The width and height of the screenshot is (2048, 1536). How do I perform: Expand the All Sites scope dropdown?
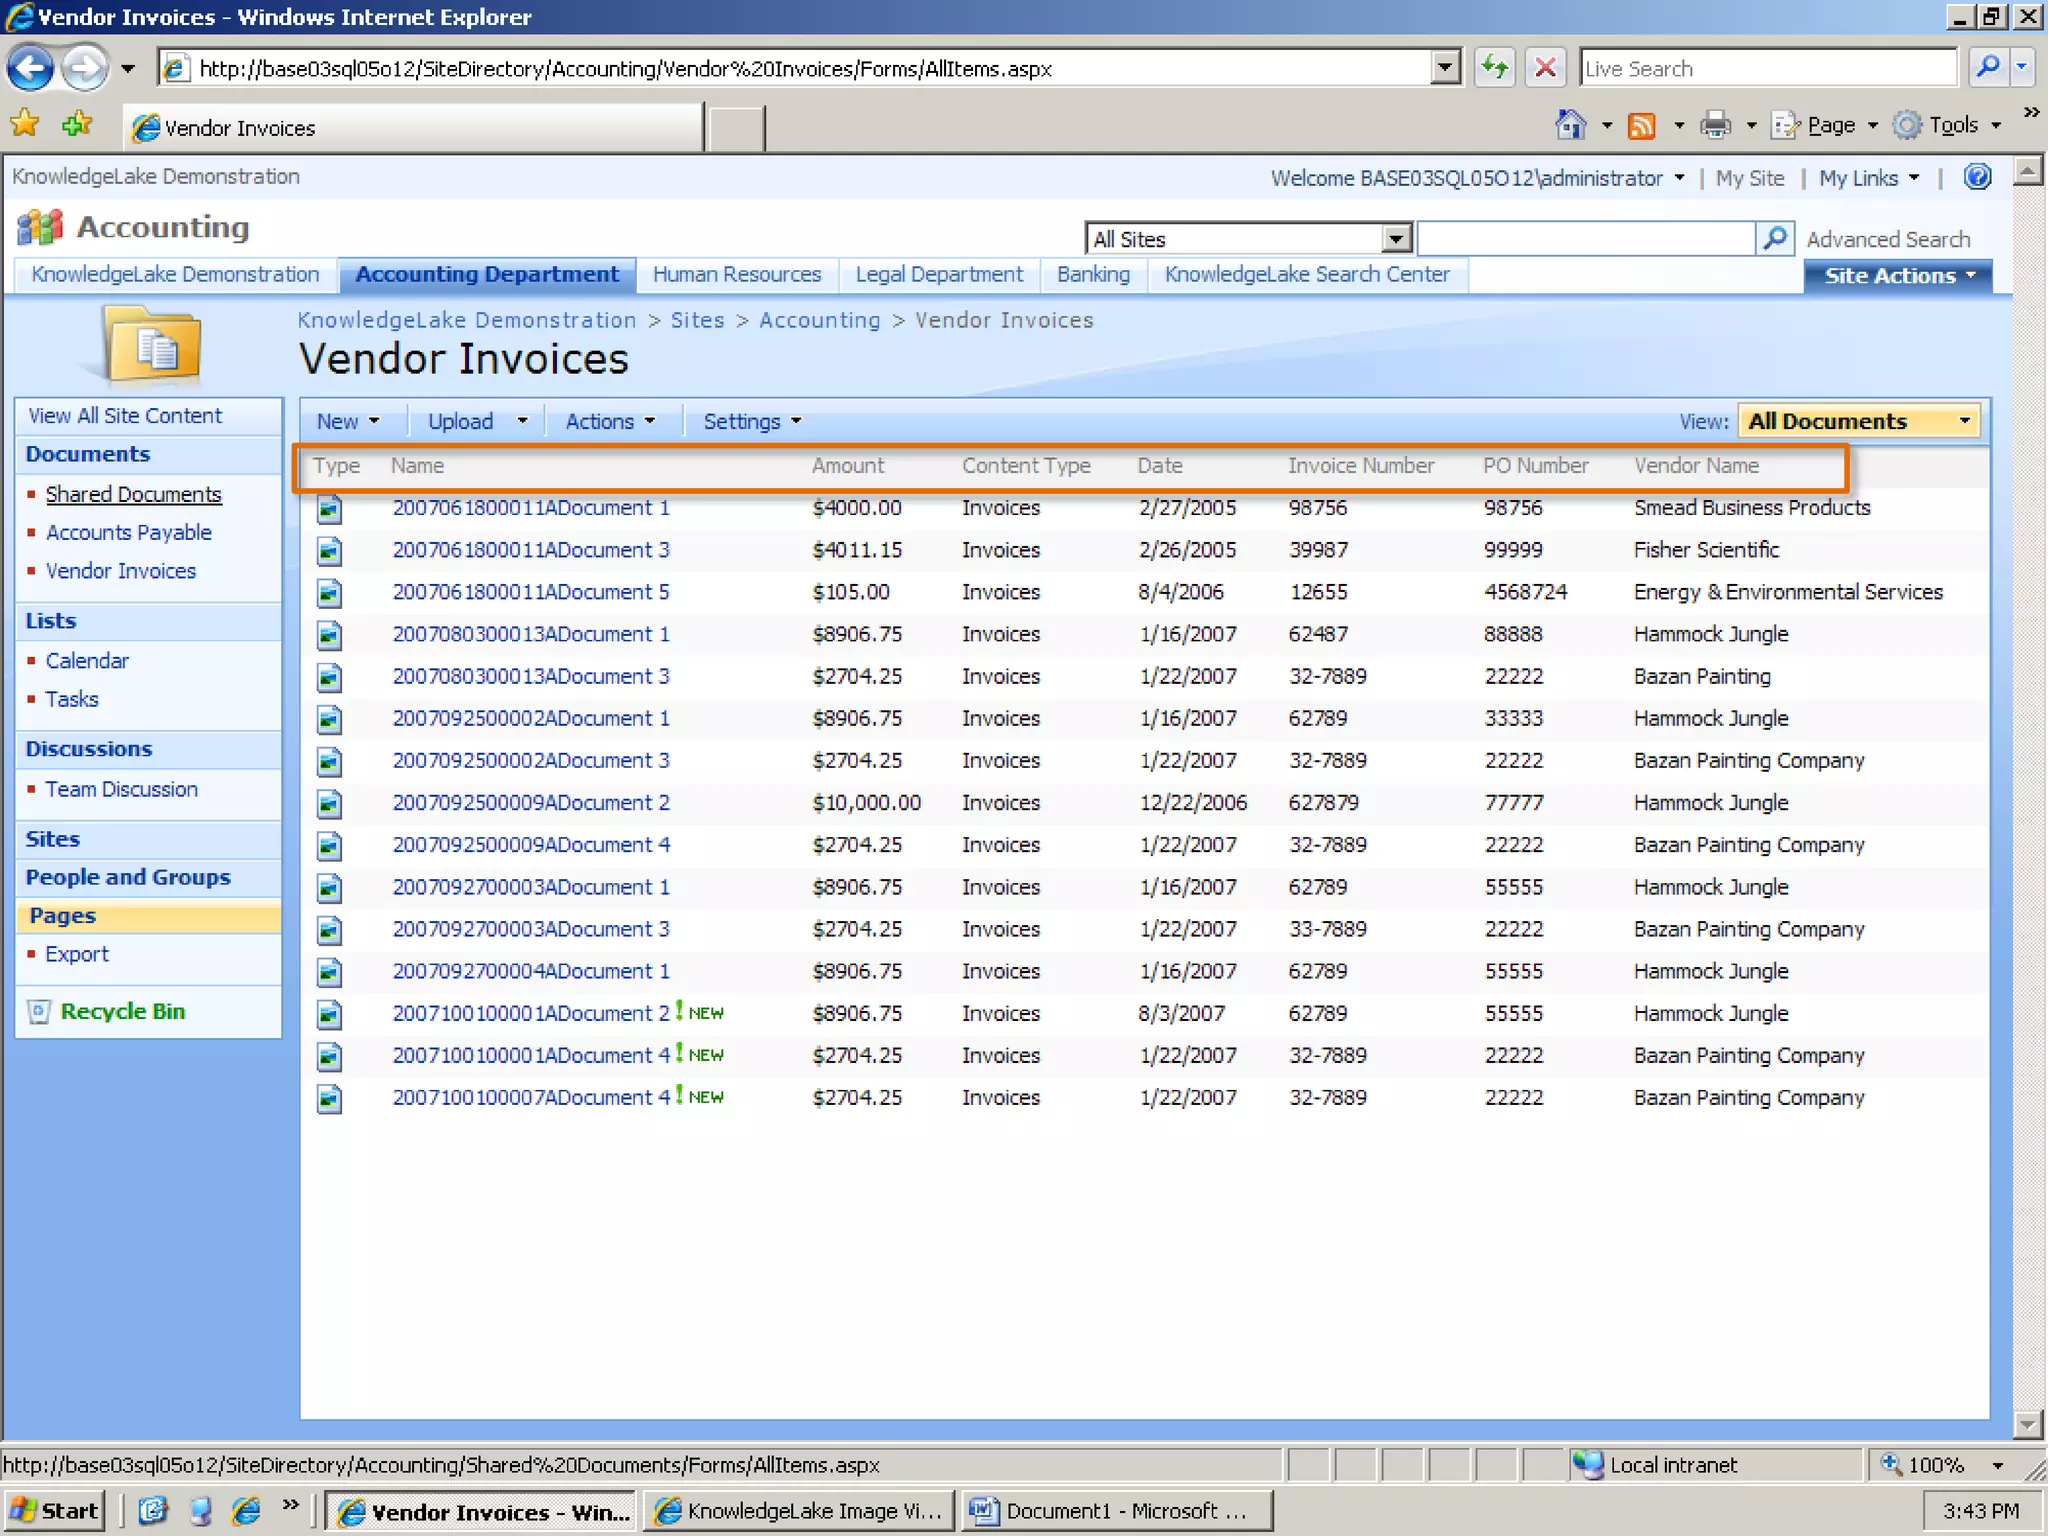pyautogui.click(x=1396, y=239)
